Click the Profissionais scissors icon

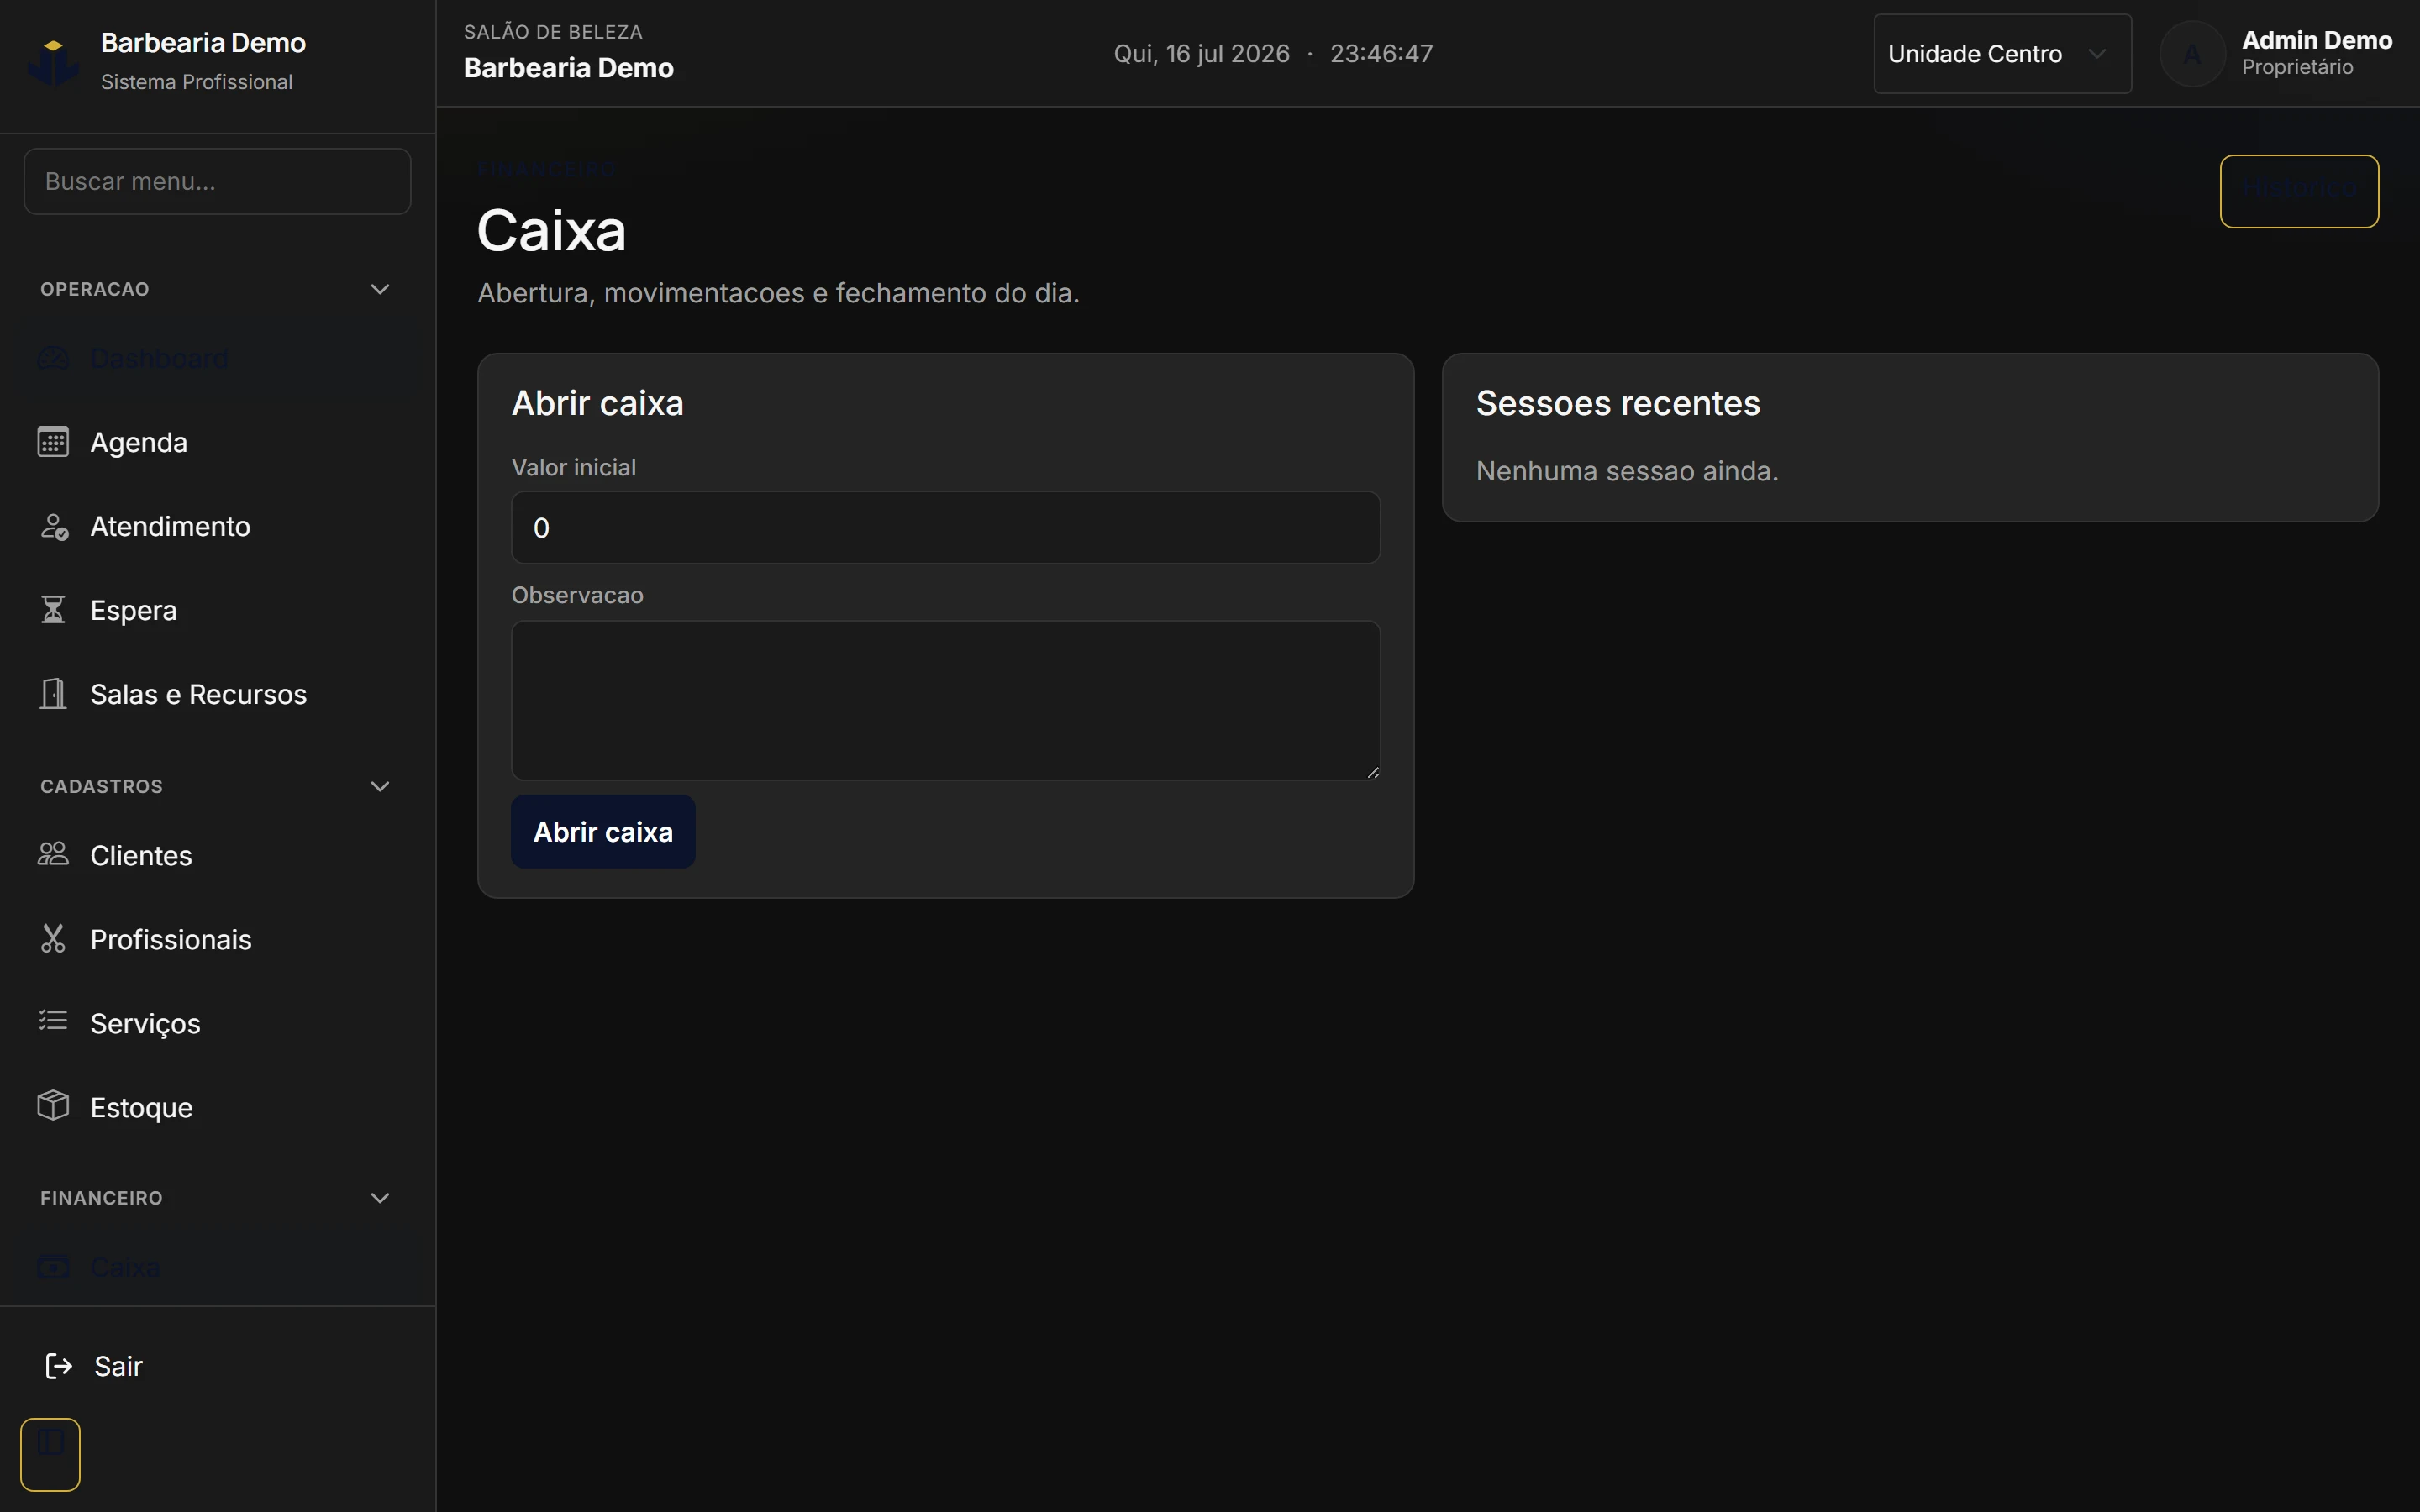(53, 939)
